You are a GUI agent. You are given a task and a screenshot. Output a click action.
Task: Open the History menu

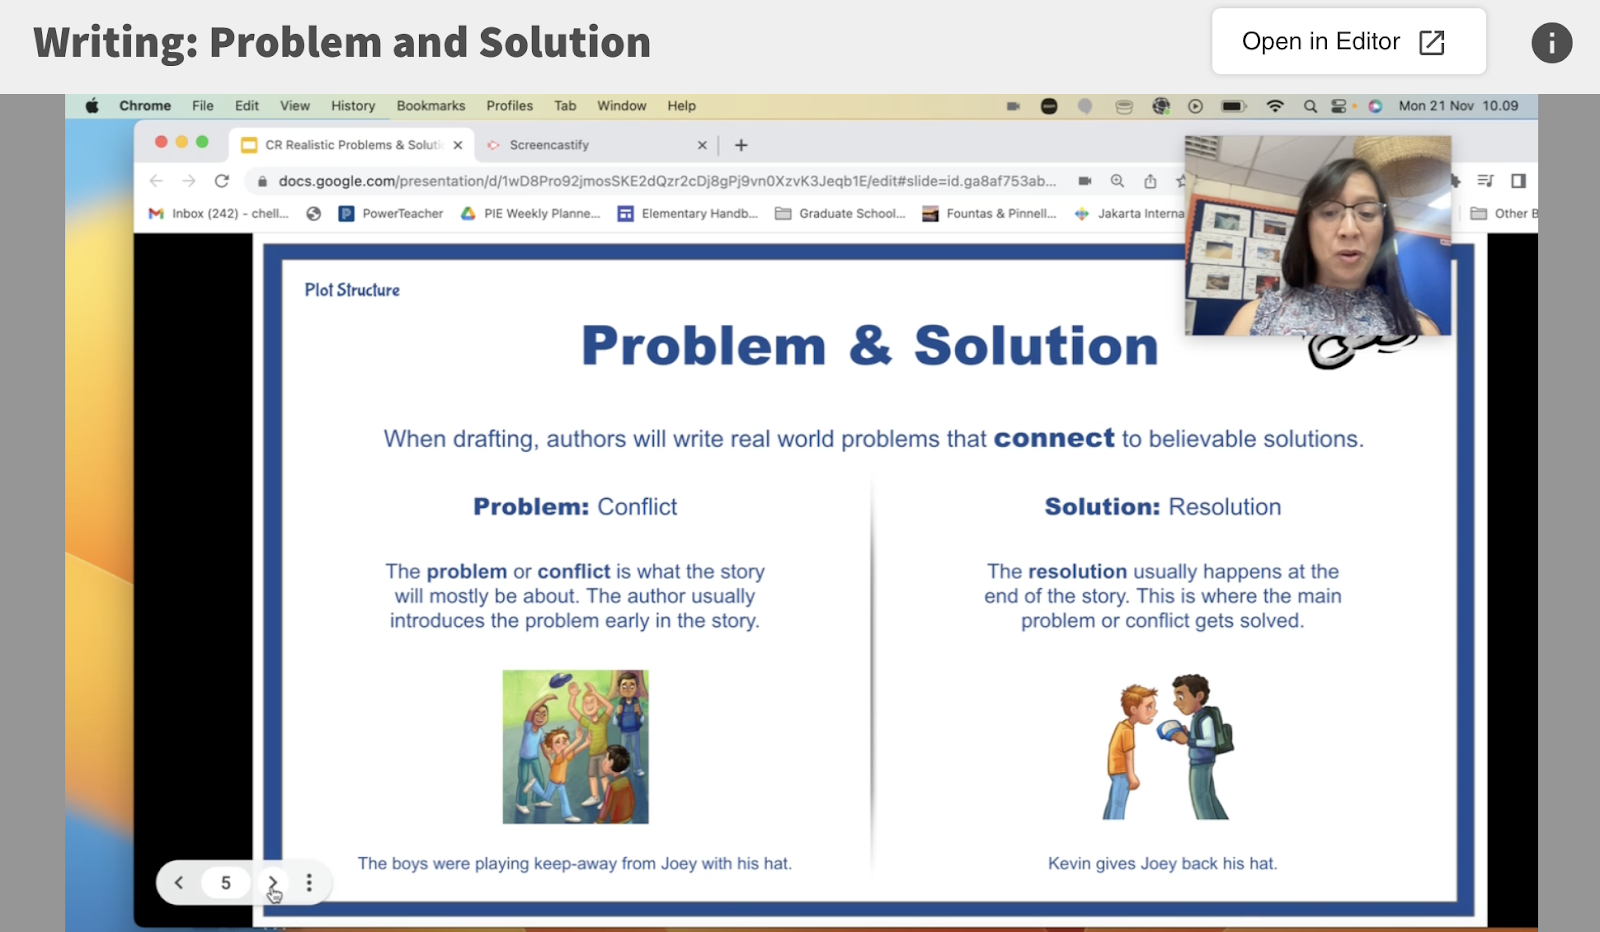pyautogui.click(x=353, y=106)
